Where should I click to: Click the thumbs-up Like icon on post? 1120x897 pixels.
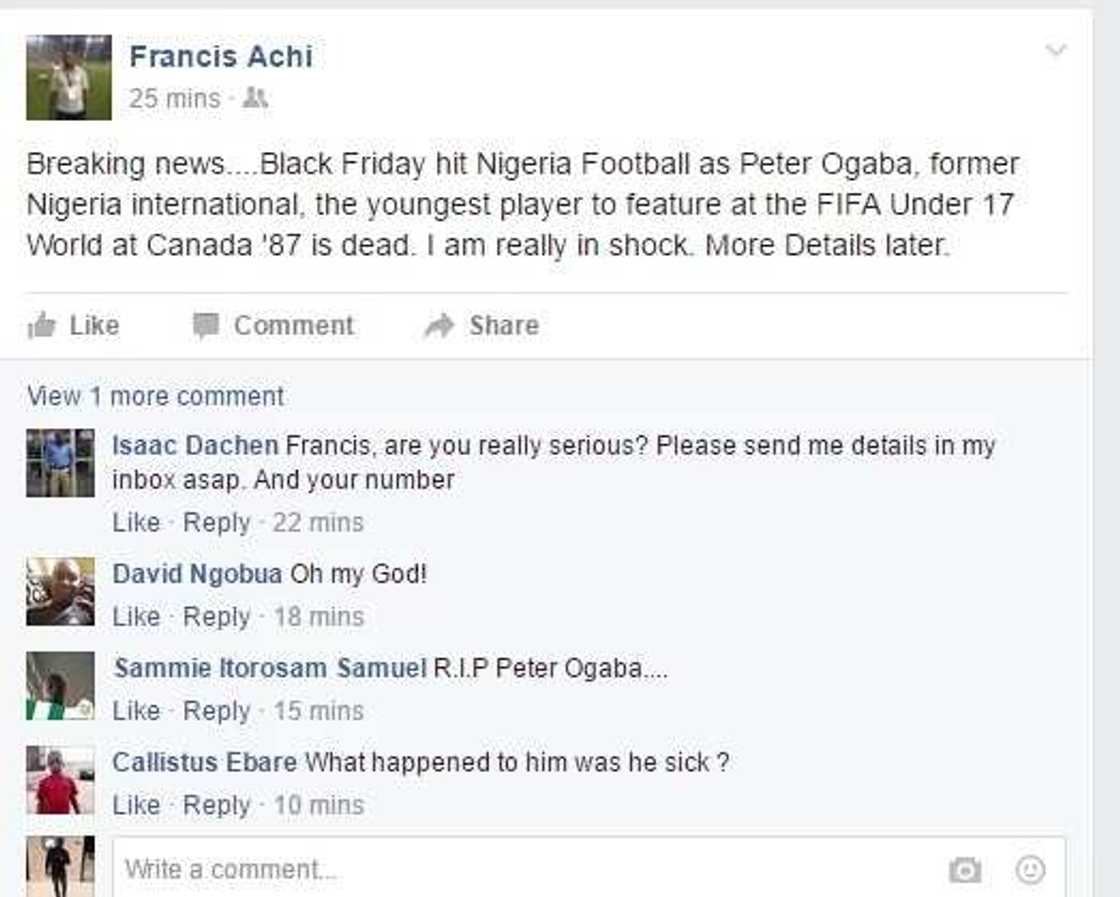[x=42, y=325]
